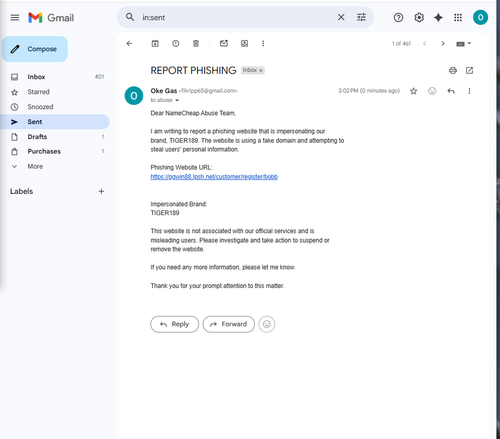
Task: Select the Sent folder
Action: 55,122
